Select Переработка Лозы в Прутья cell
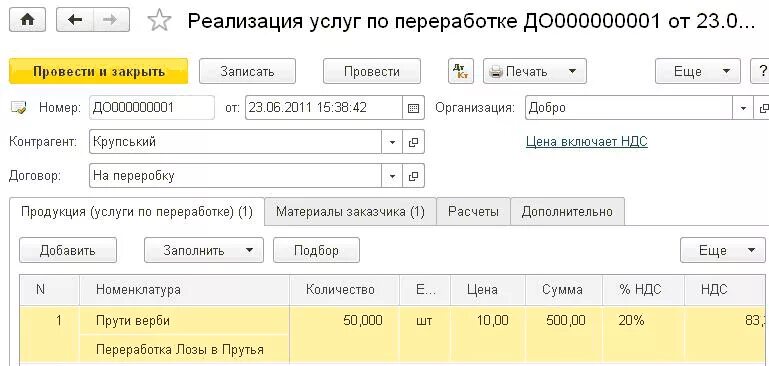This screenshot has width=769, height=366. click(x=184, y=350)
